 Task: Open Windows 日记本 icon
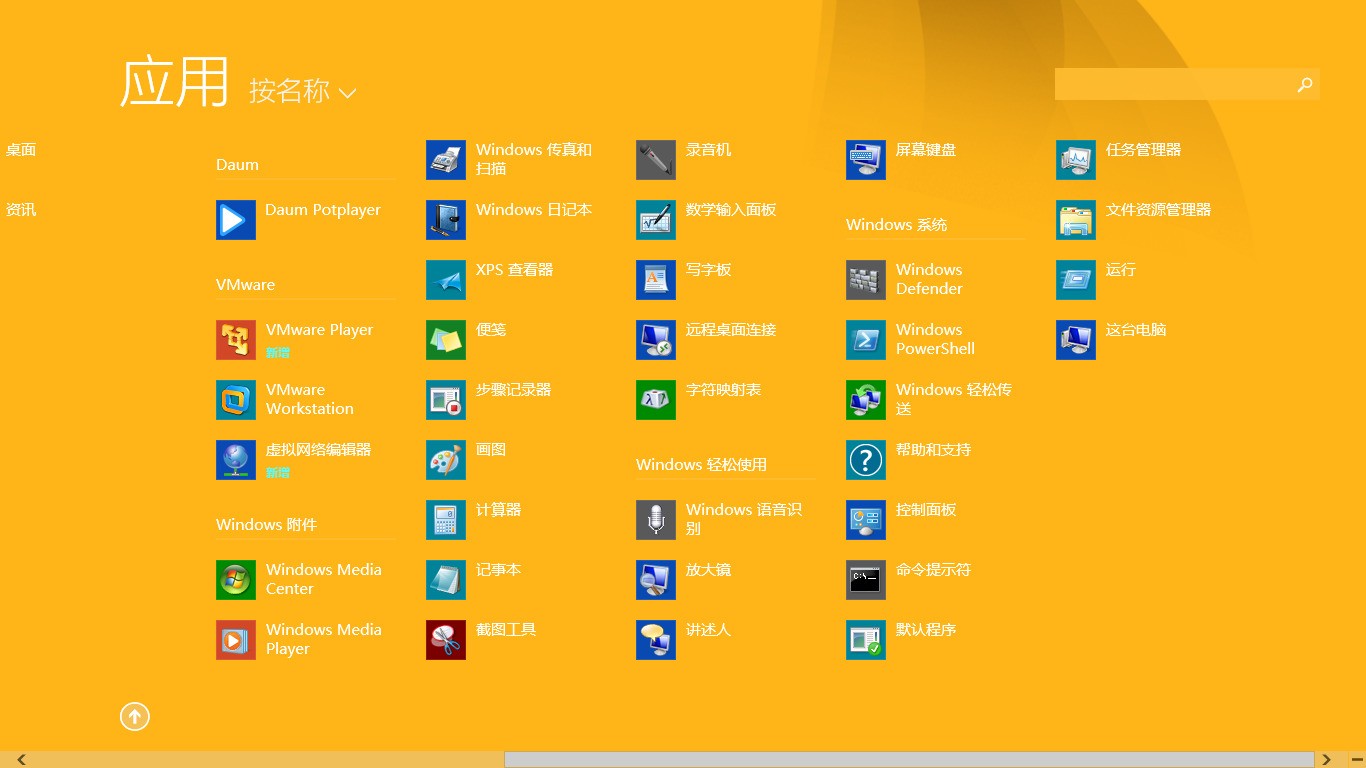click(446, 220)
